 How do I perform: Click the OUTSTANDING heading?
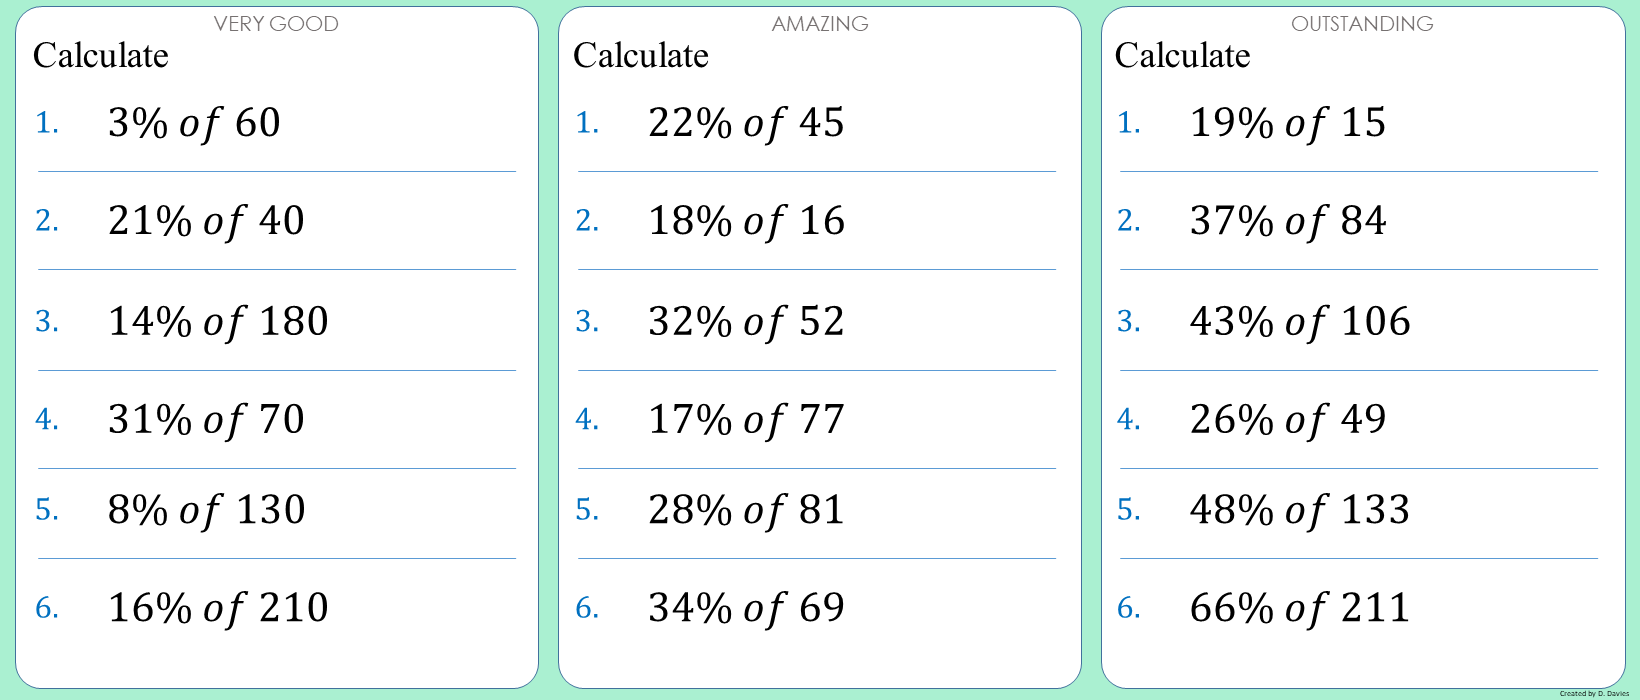[1362, 24]
